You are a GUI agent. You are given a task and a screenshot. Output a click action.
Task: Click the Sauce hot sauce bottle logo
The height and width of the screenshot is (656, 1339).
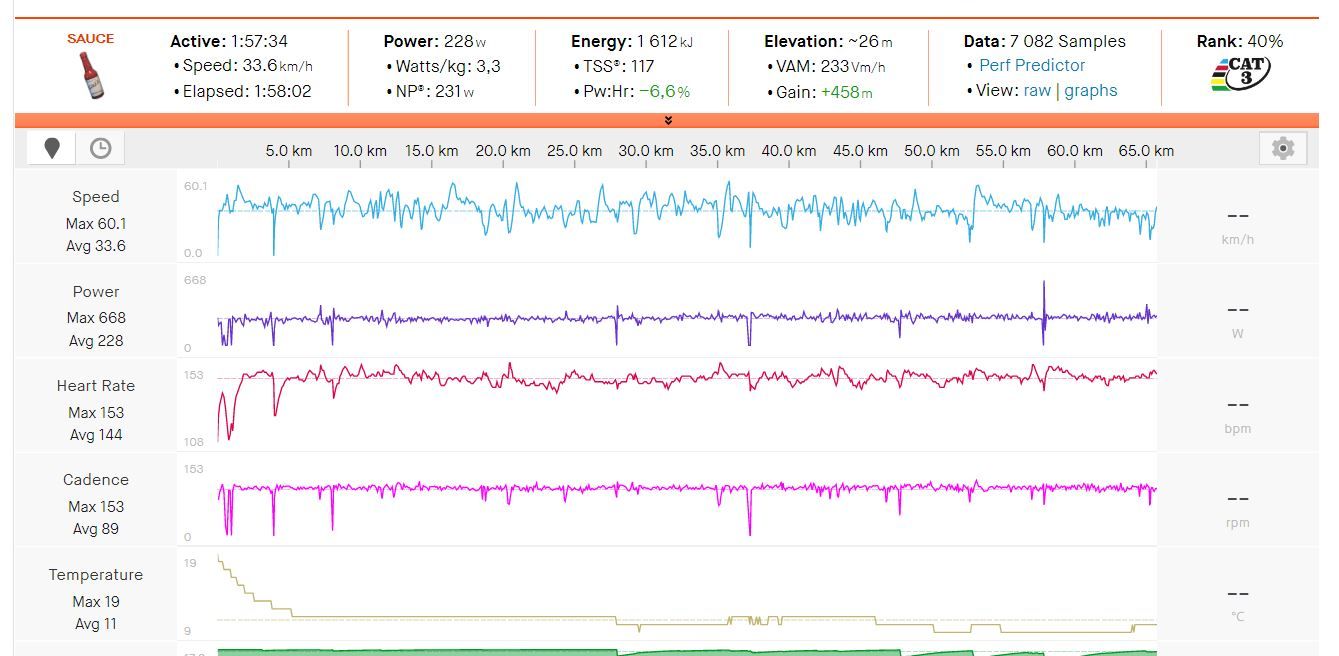click(x=91, y=74)
